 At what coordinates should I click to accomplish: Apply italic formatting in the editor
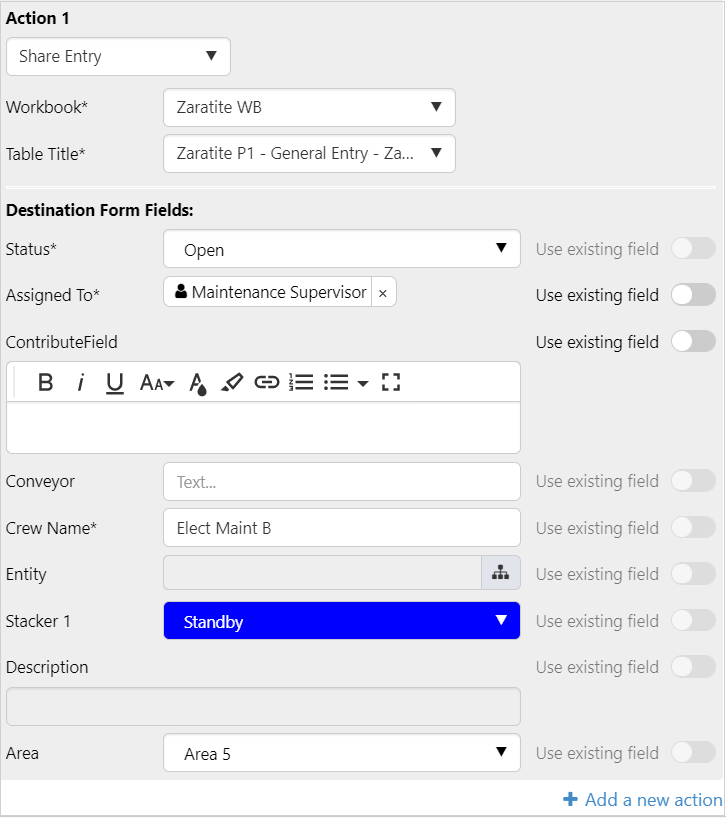click(81, 382)
